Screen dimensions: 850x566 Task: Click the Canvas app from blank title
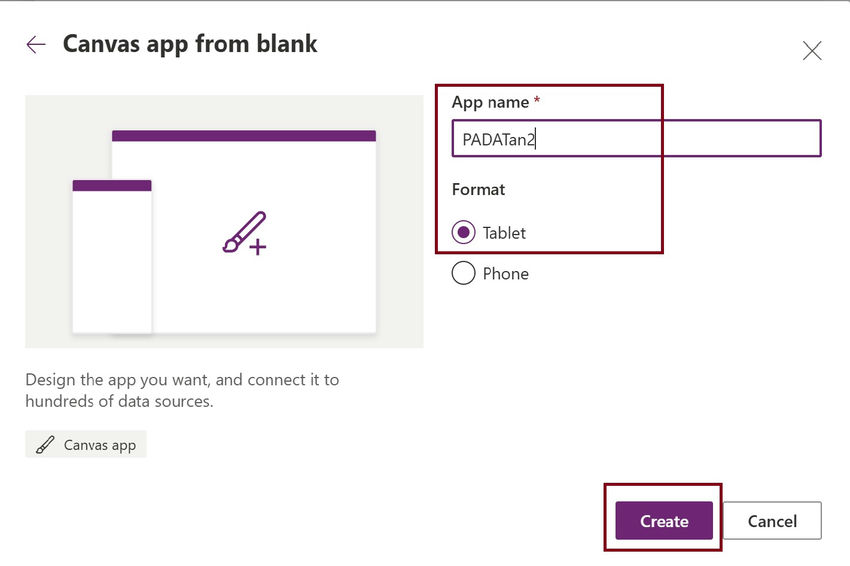(x=190, y=44)
